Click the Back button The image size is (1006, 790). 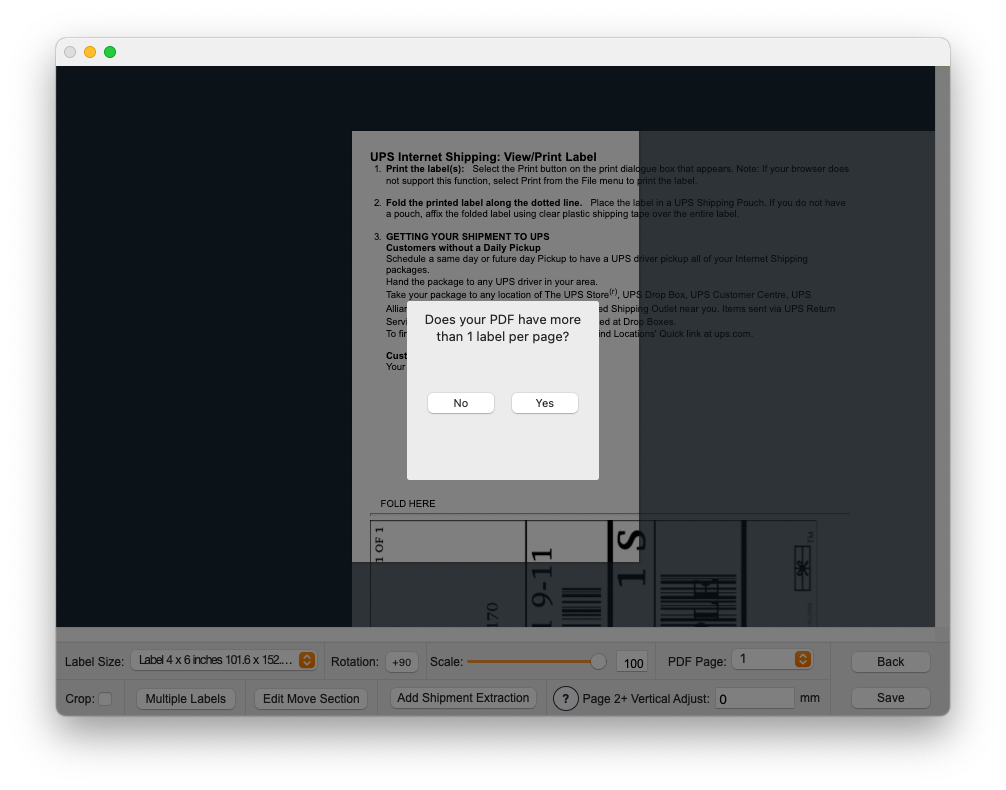coord(891,662)
